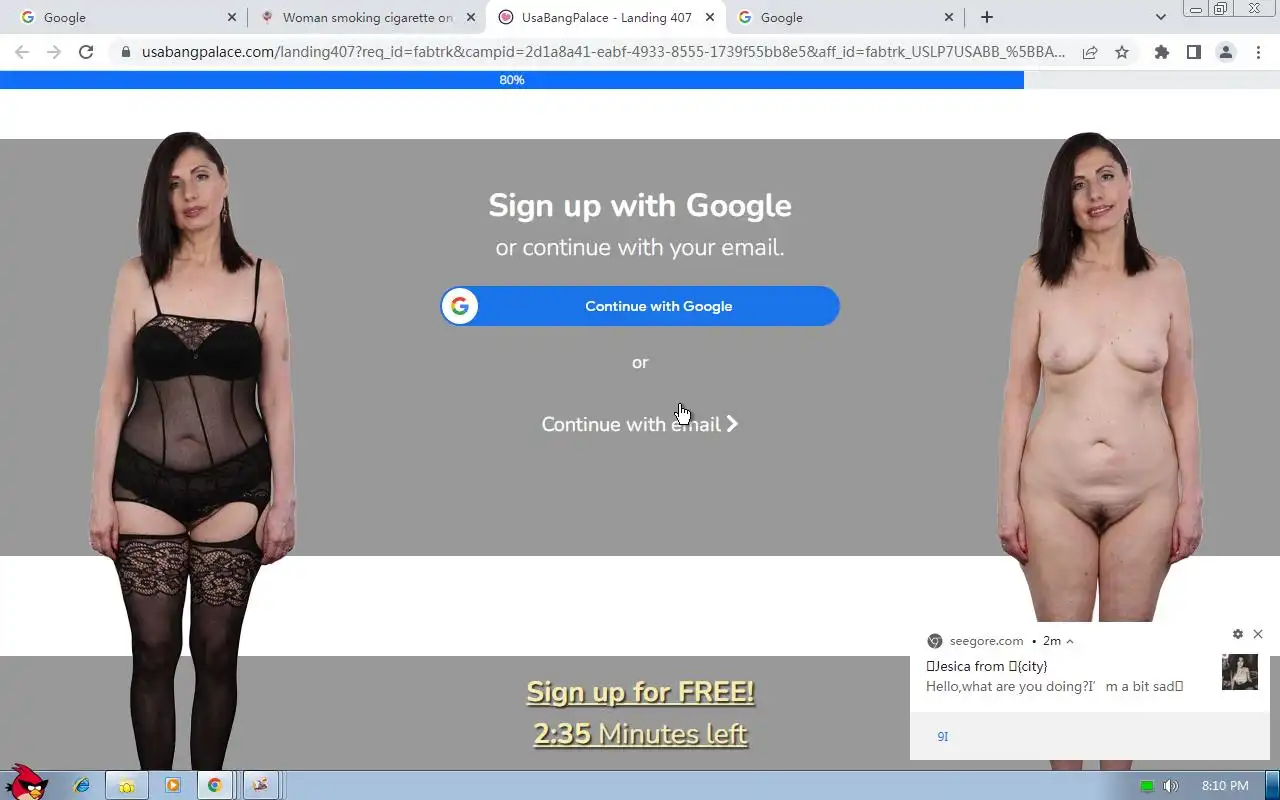Click the arrow beside Continue with email
The width and height of the screenshot is (1280, 800).
click(x=732, y=424)
